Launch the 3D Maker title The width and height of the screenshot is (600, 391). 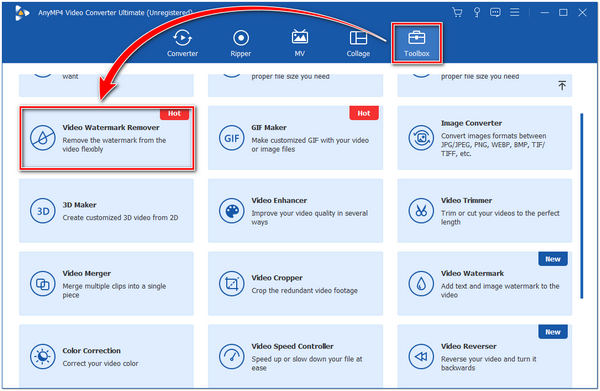(79, 205)
